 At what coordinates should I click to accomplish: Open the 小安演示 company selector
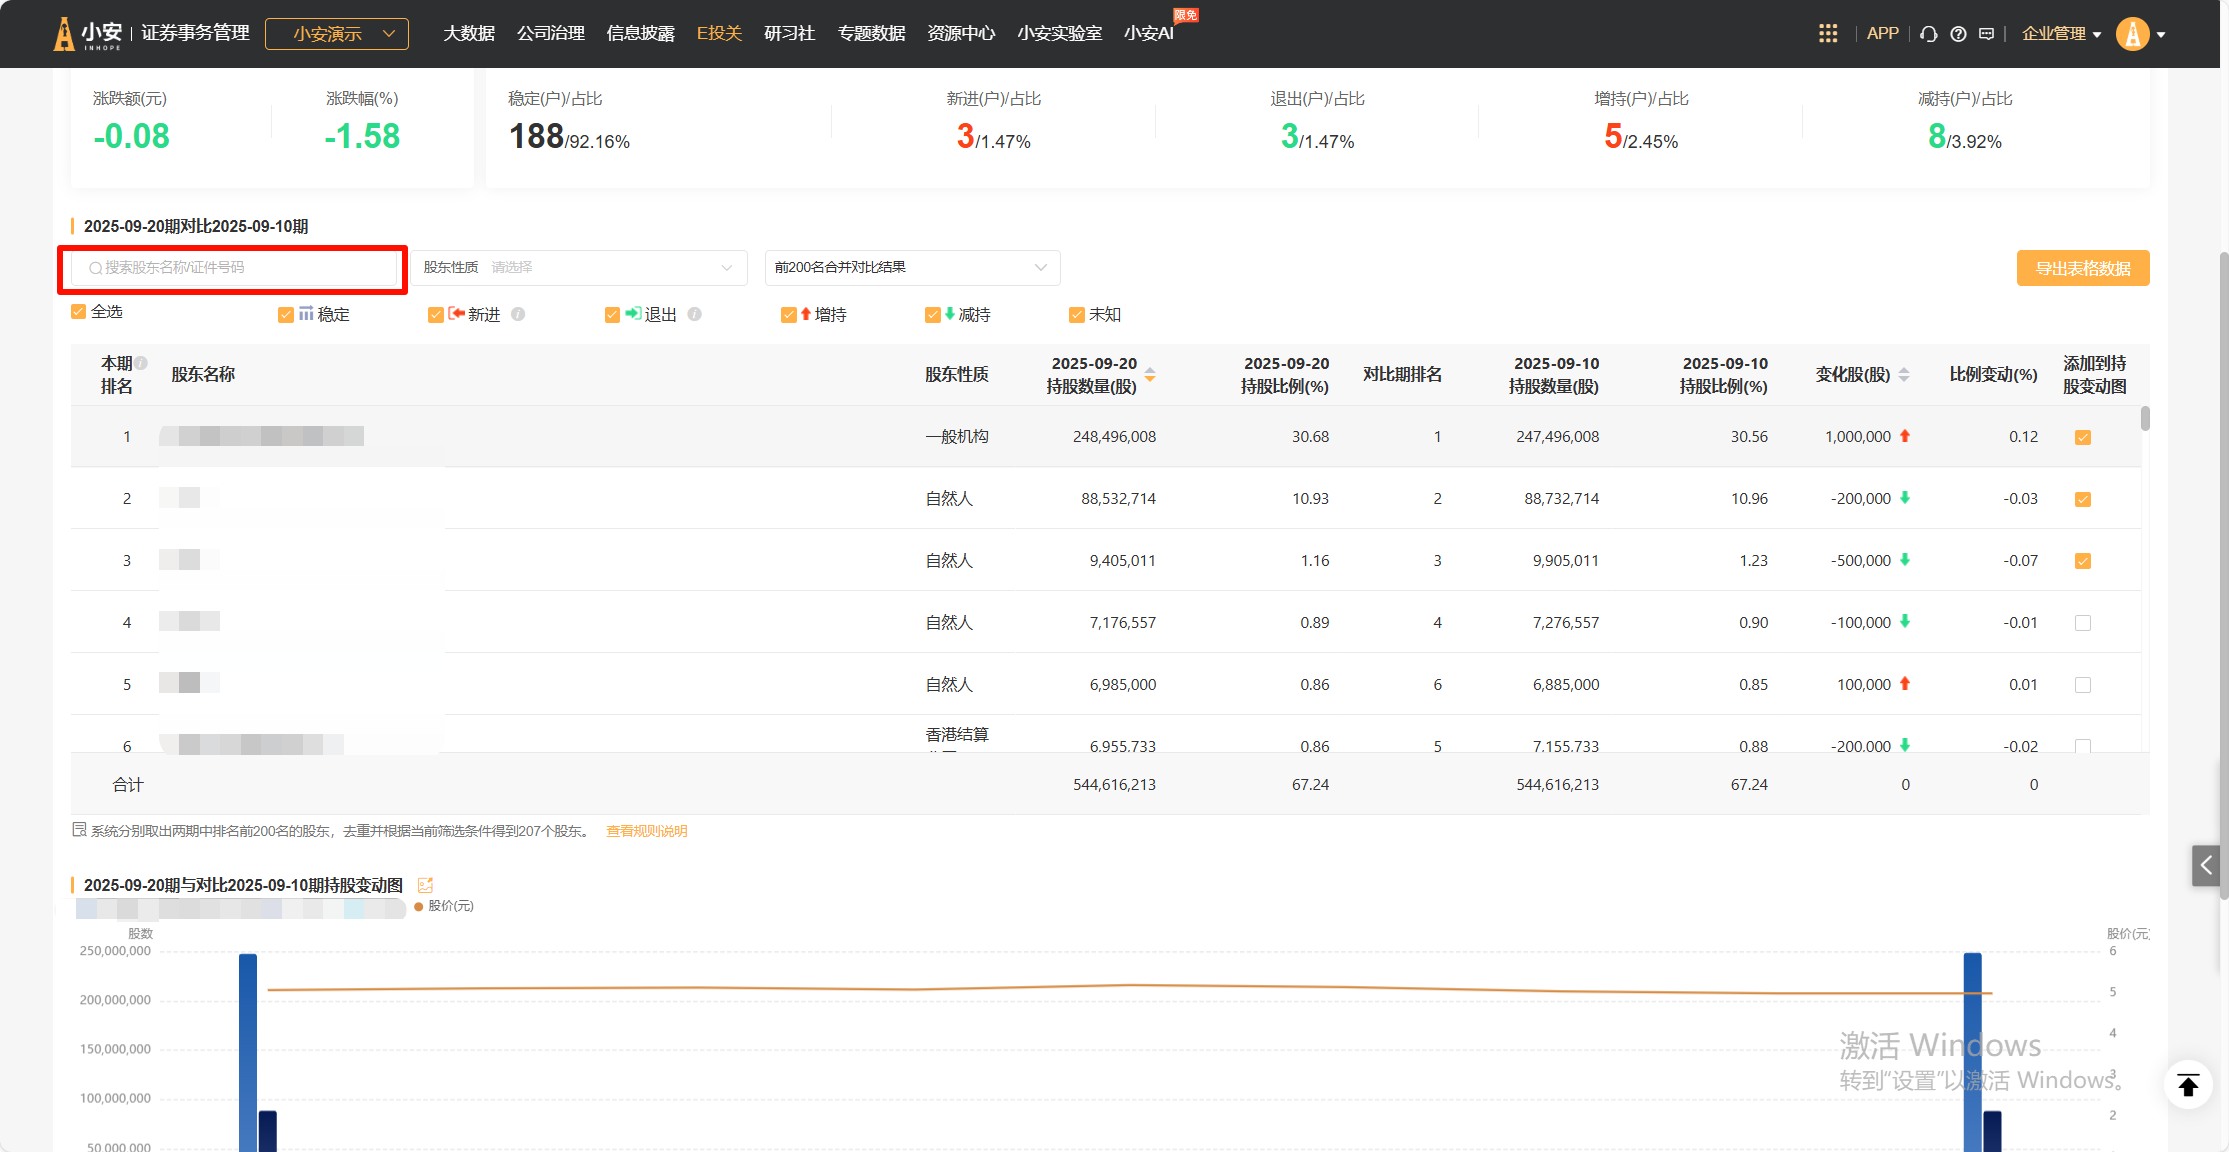tap(337, 34)
